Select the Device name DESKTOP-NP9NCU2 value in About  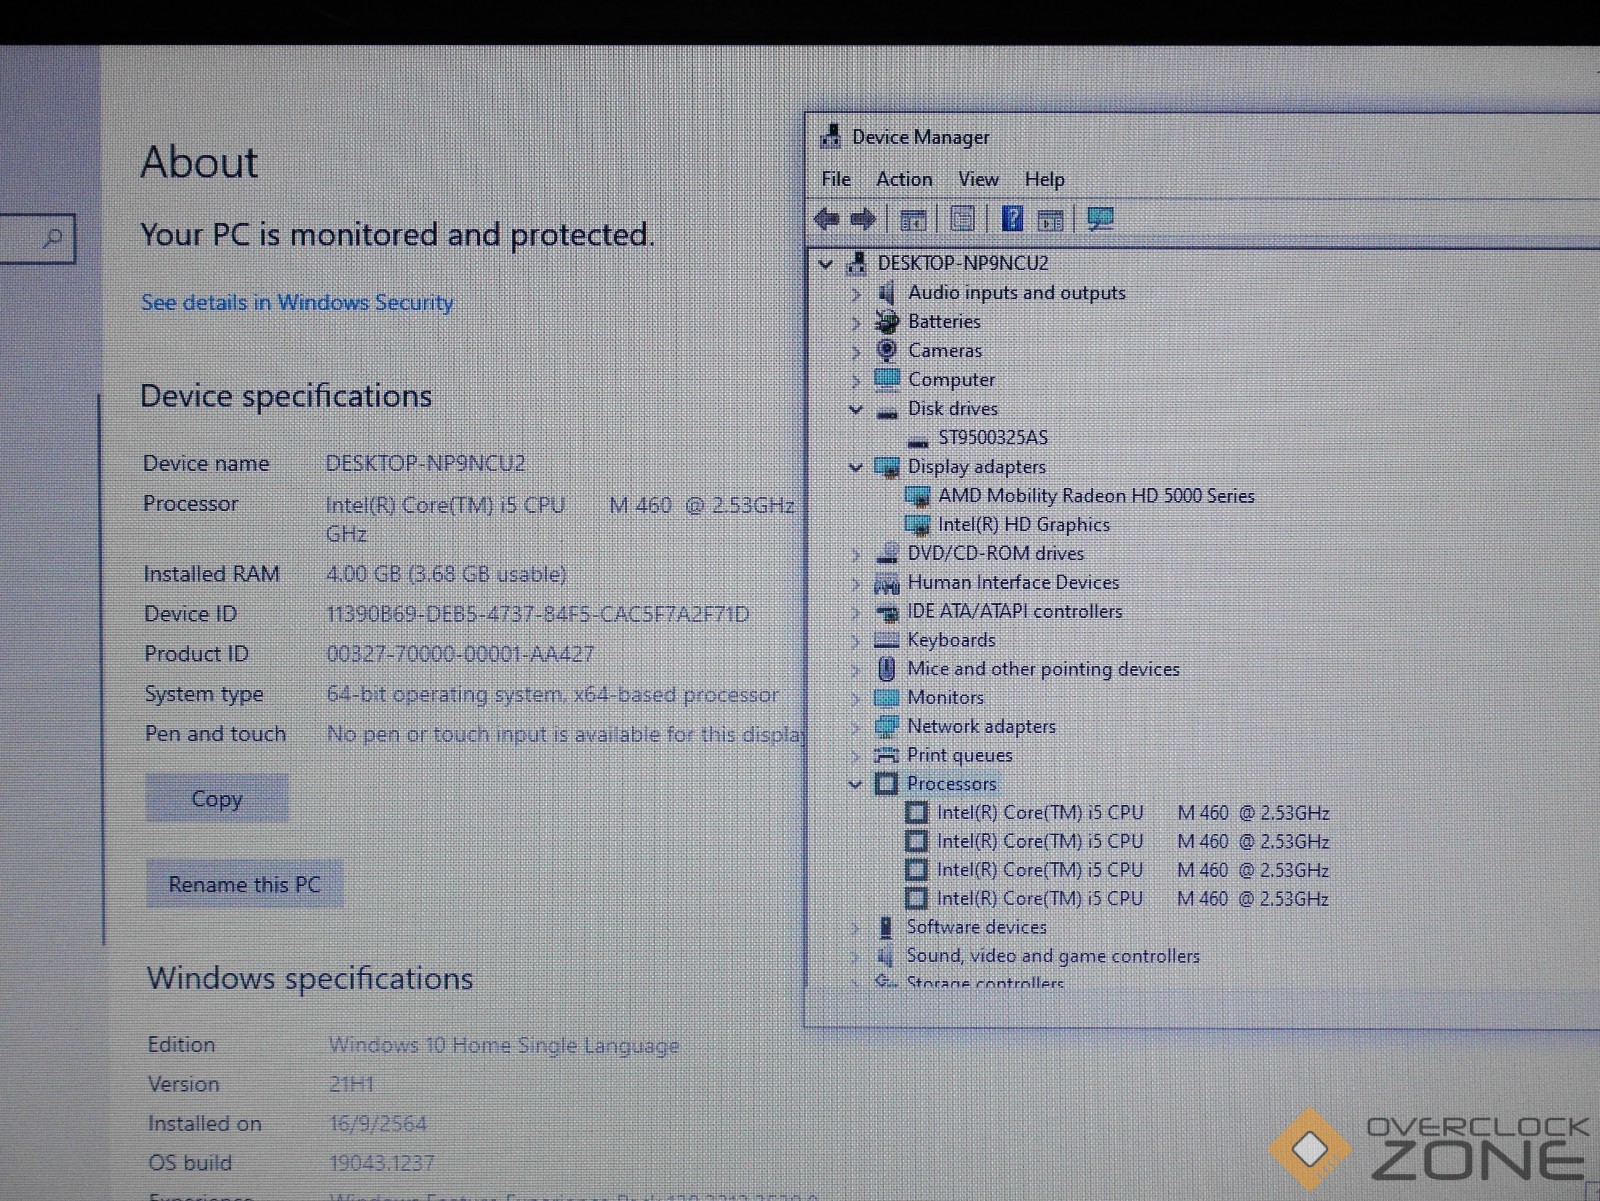425,463
